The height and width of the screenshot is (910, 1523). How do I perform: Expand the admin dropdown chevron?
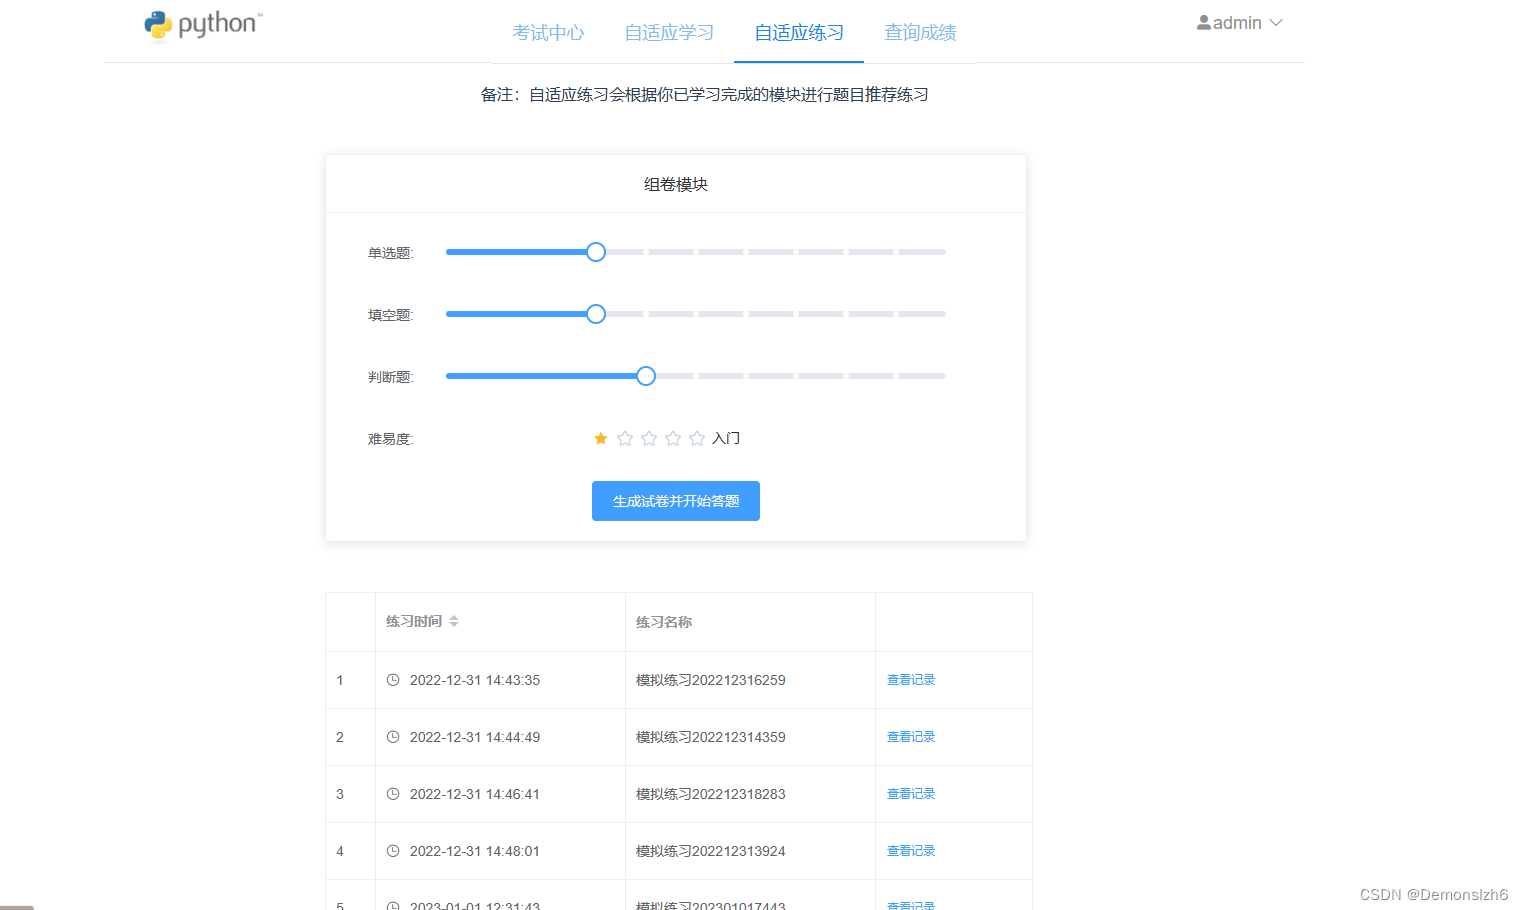pyautogui.click(x=1276, y=22)
